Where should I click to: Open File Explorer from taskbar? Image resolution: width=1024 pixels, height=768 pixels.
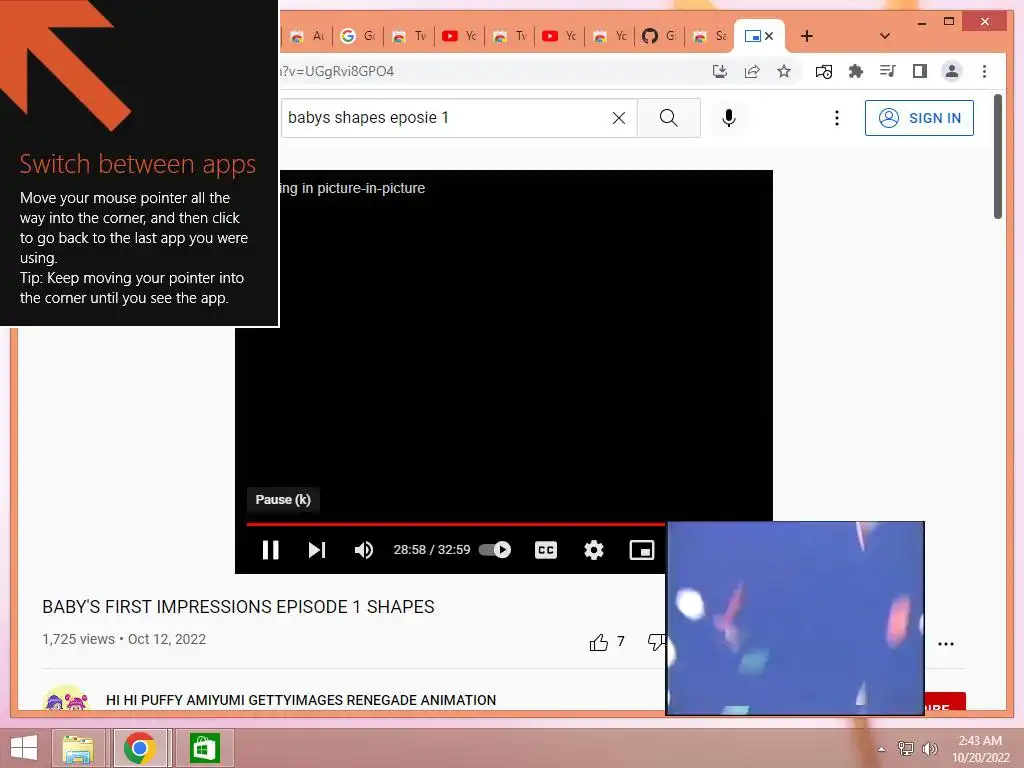[78, 748]
